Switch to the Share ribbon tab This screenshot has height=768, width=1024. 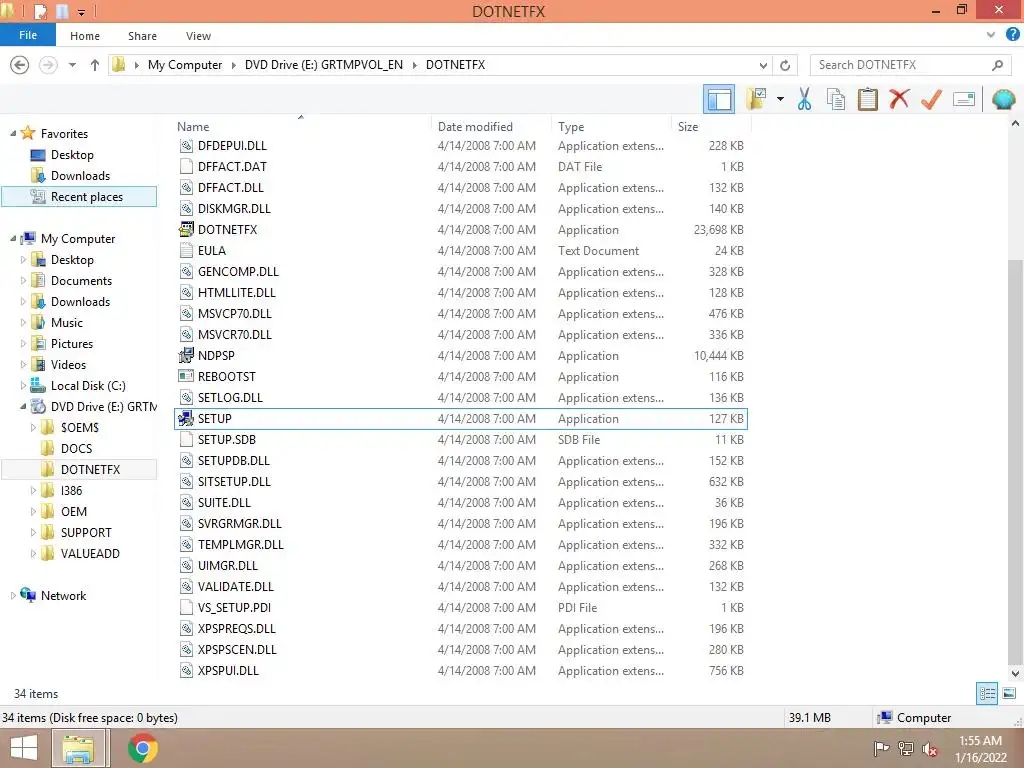tap(142, 36)
